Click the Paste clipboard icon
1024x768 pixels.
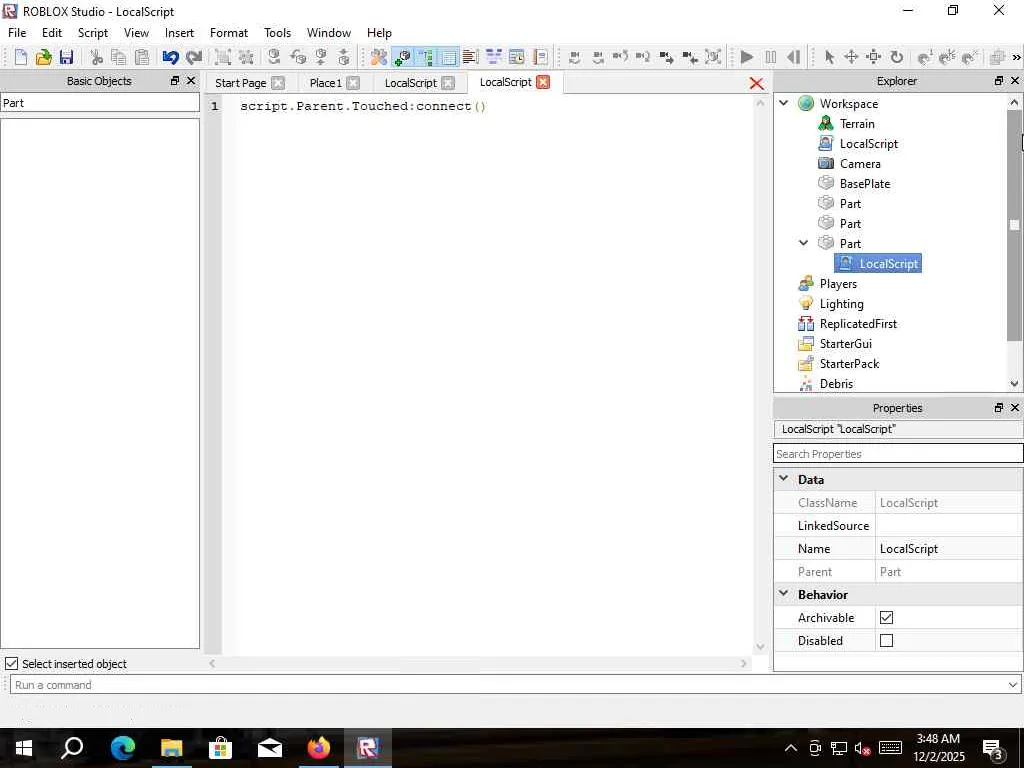coord(141,57)
